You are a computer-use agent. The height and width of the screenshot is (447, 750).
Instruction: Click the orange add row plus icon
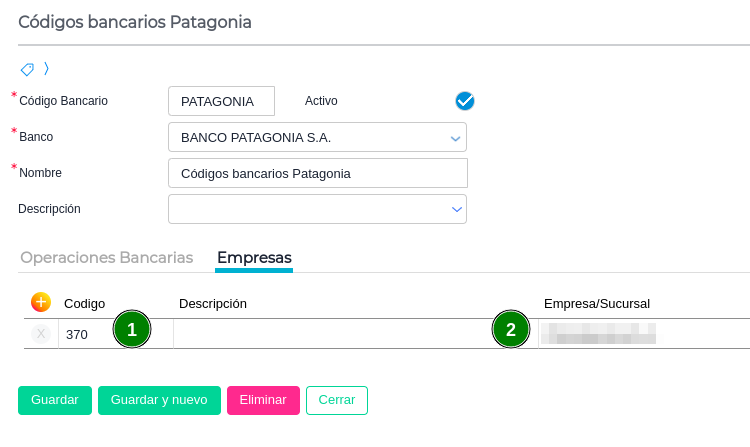(x=41, y=302)
